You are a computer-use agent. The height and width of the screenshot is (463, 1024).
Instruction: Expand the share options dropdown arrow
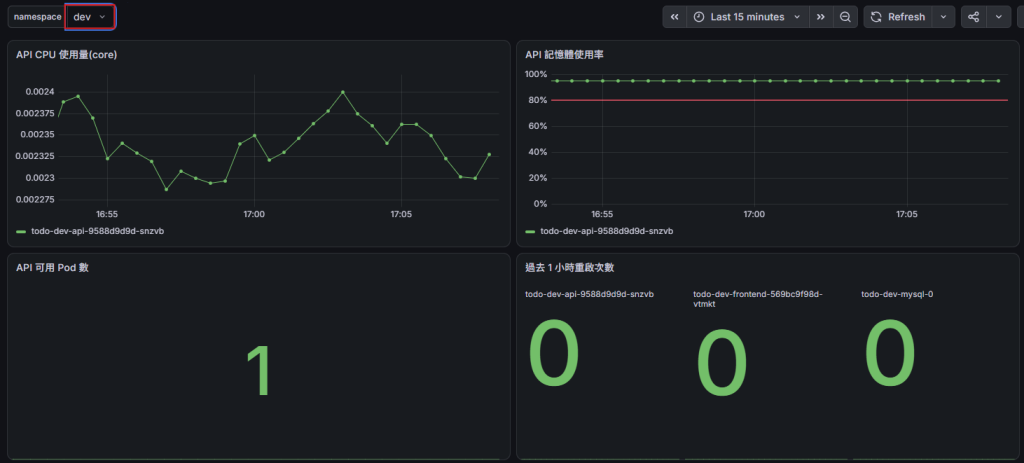point(999,17)
